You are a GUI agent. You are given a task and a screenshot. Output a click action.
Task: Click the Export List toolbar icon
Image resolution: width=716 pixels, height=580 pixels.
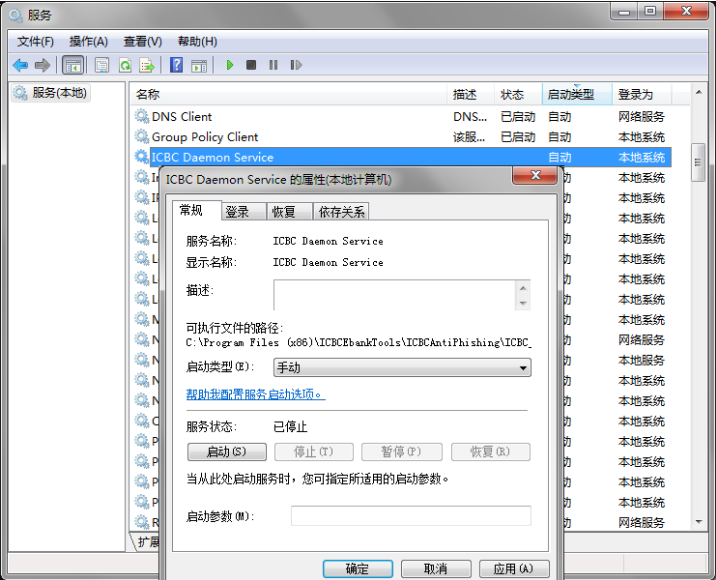[147, 65]
